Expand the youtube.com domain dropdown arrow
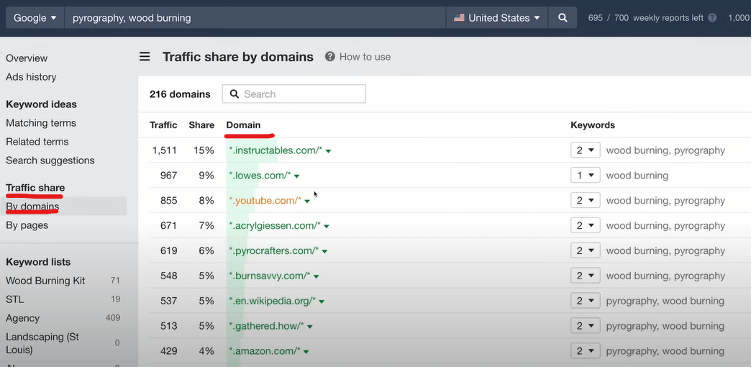Screen dimensions: 752x368 307,201
